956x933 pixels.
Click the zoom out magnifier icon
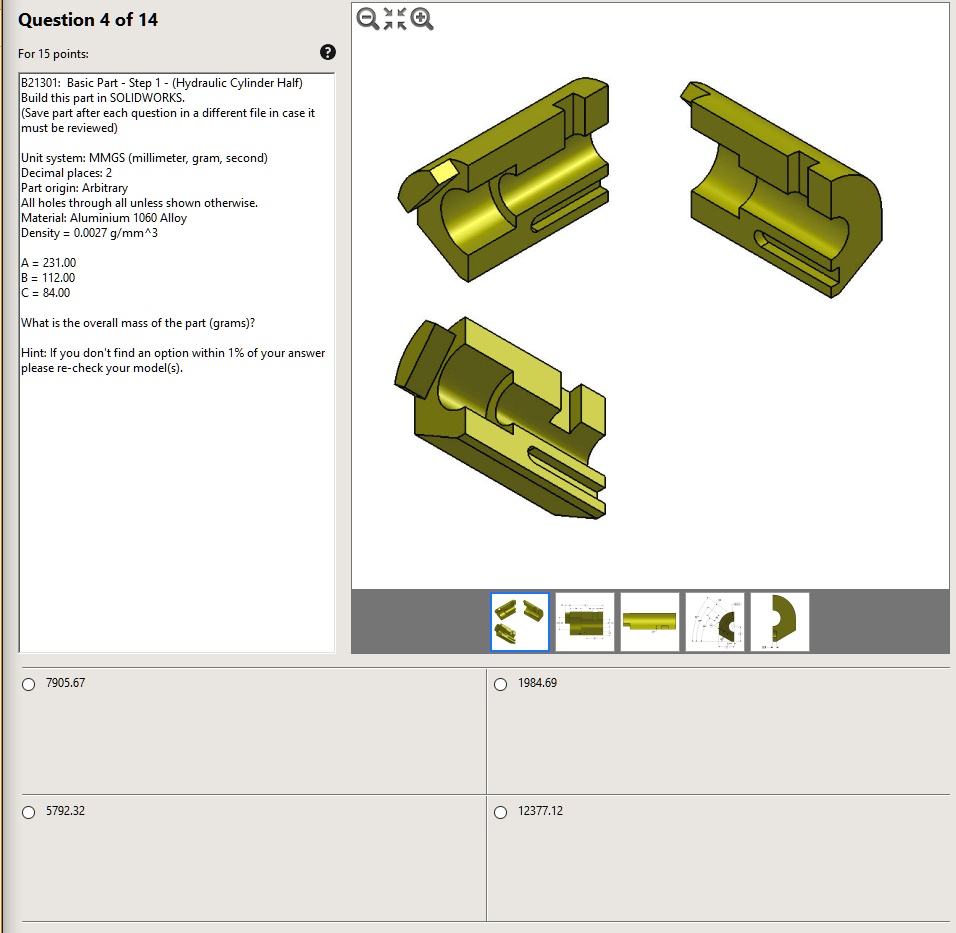[x=367, y=18]
